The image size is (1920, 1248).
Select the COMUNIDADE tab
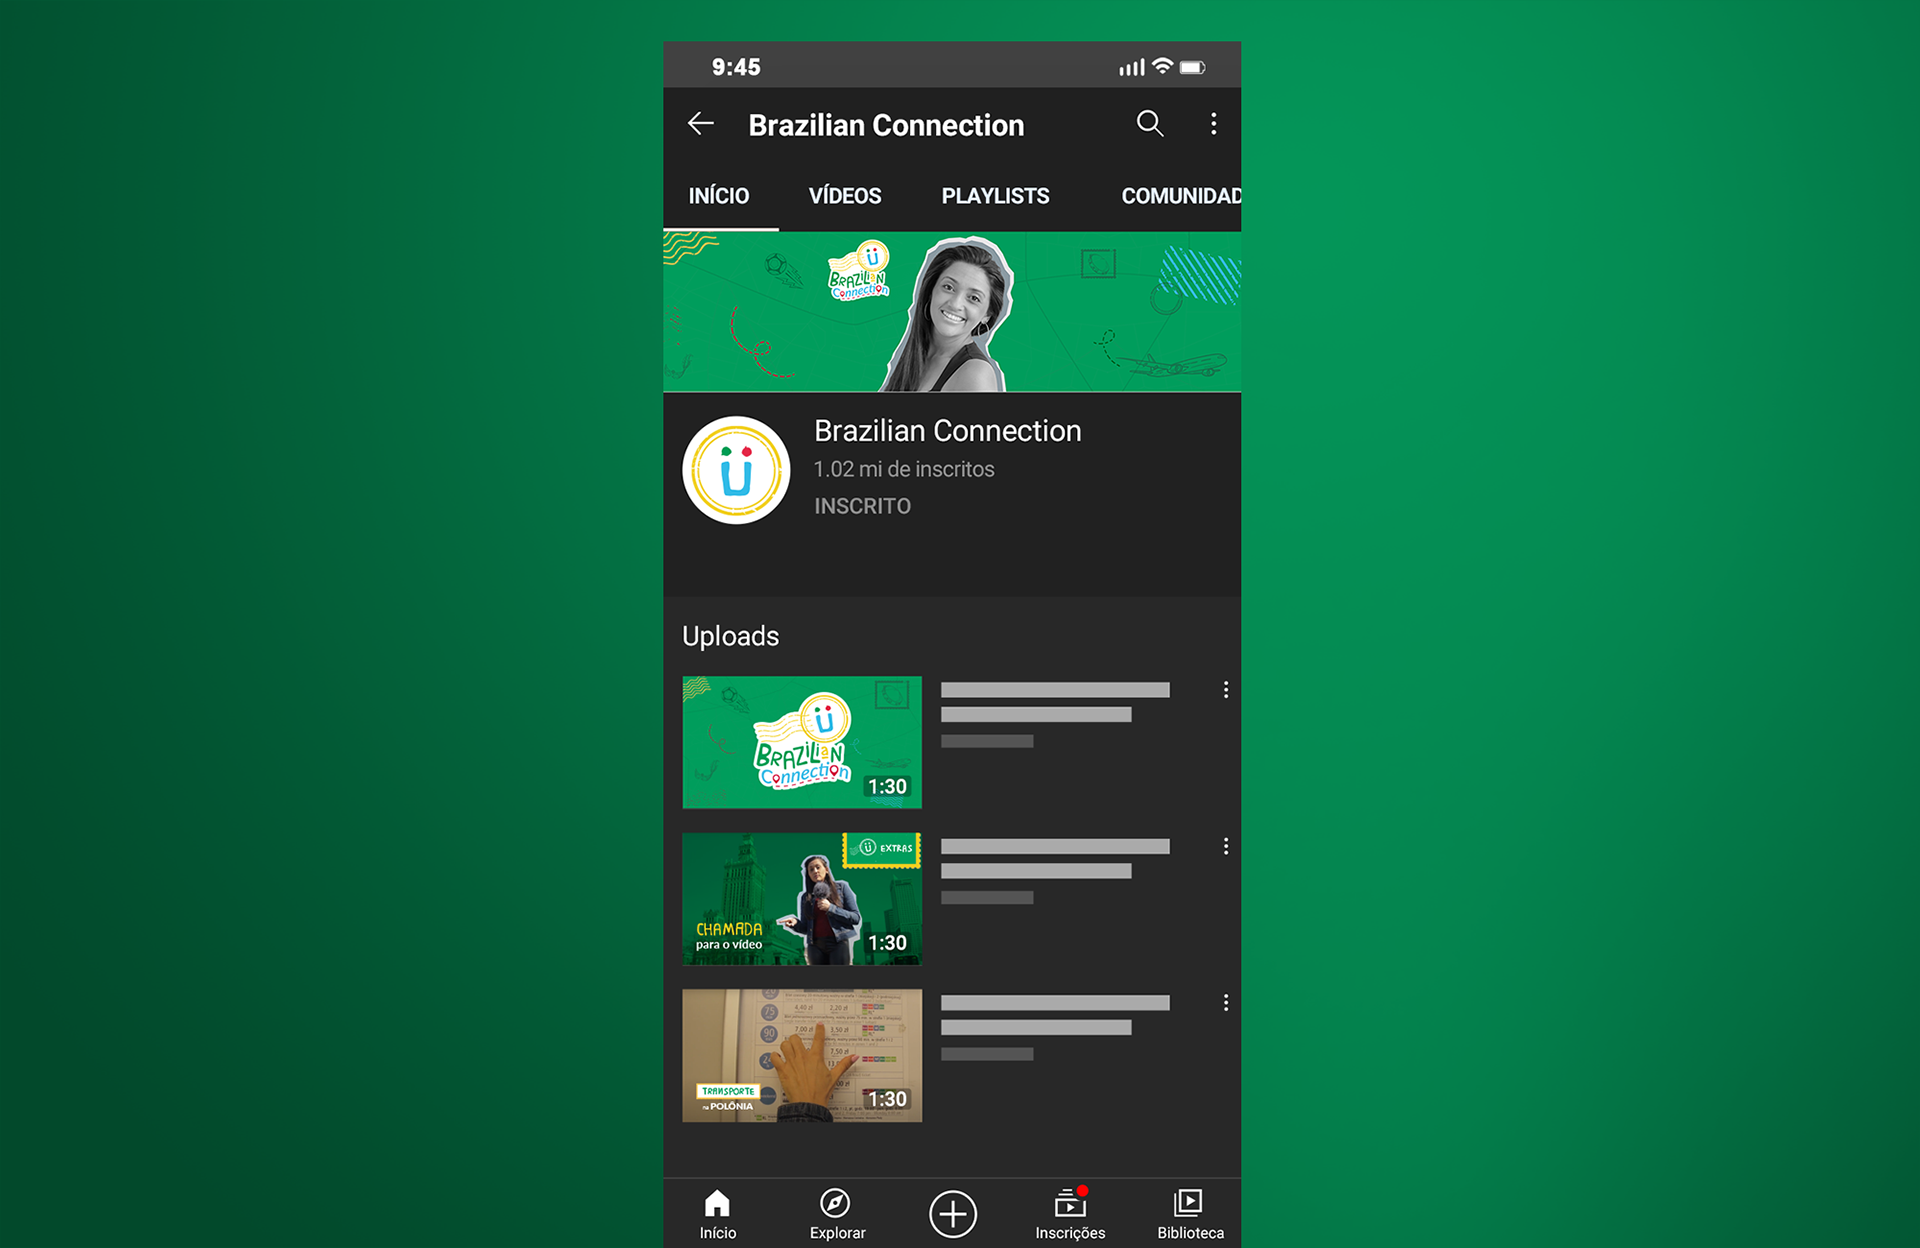click(1180, 196)
